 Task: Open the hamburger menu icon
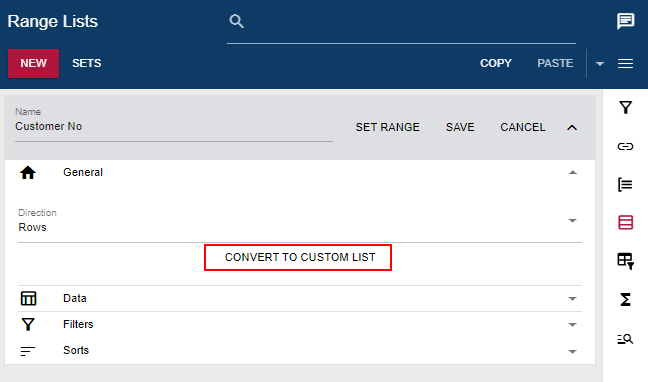click(625, 64)
